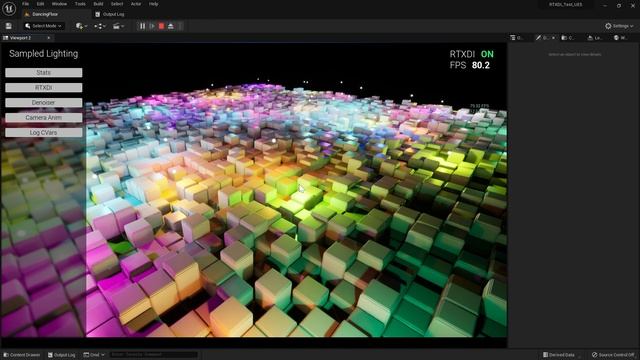Click the RTXDI_Test_UE5 project name label
The width and height of the screenshot is (640, 360).
[x=565, y=4]
